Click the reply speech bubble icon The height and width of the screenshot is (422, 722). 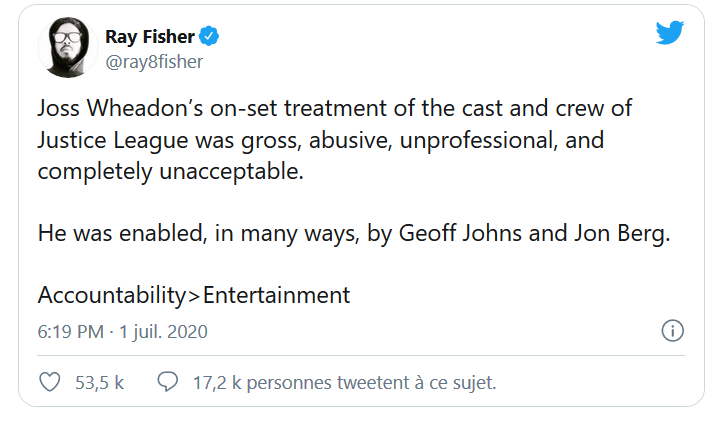pyautogui.click(x=168, y=381)
